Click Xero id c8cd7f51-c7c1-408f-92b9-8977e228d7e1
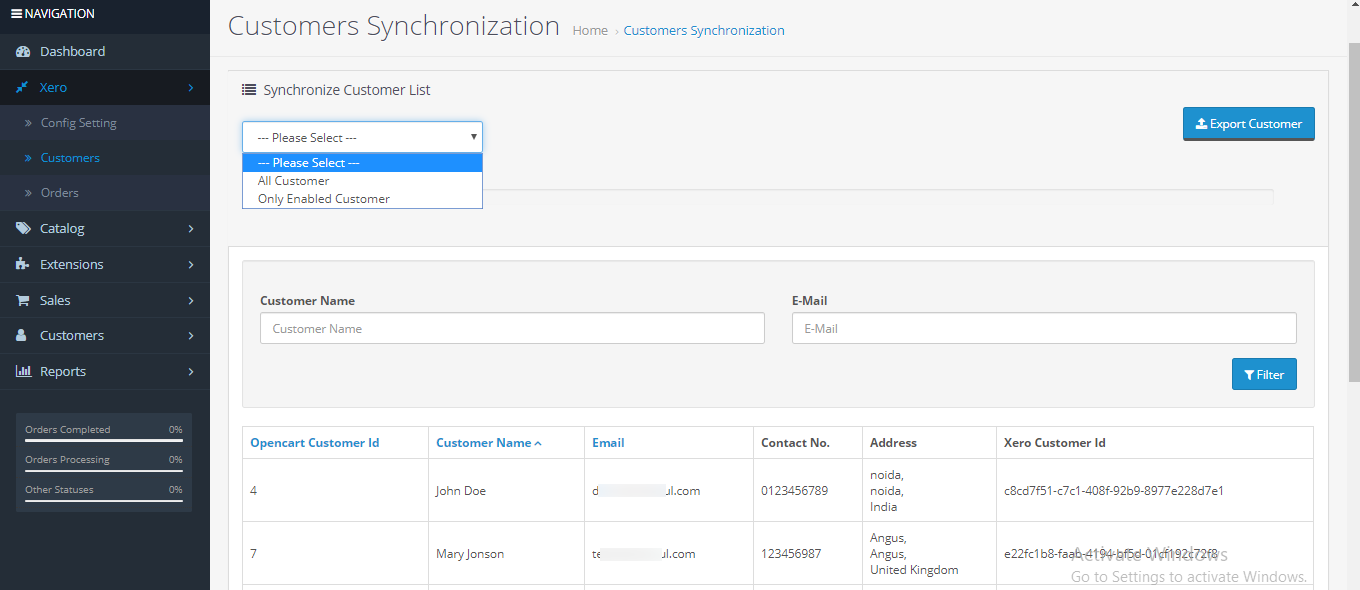This screenshot has width=1360, height=590. (x=1114, y=491)
